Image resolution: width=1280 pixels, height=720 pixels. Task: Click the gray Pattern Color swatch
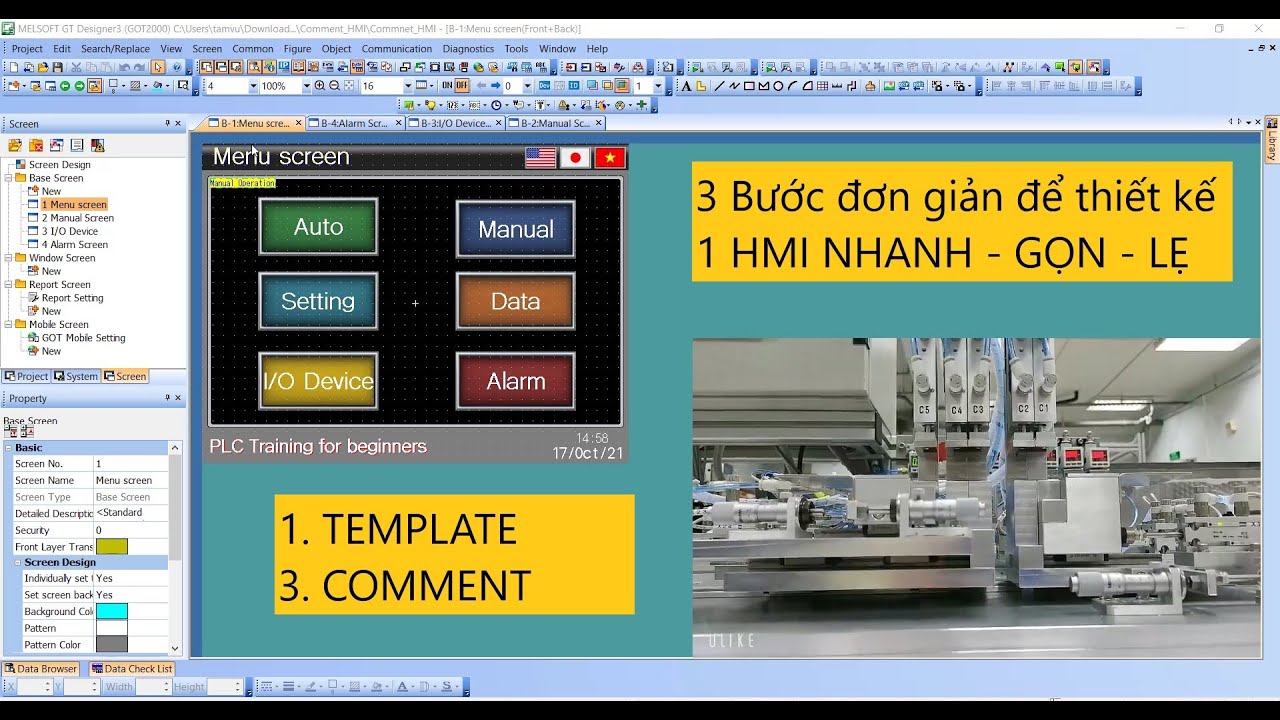[112, 644]
